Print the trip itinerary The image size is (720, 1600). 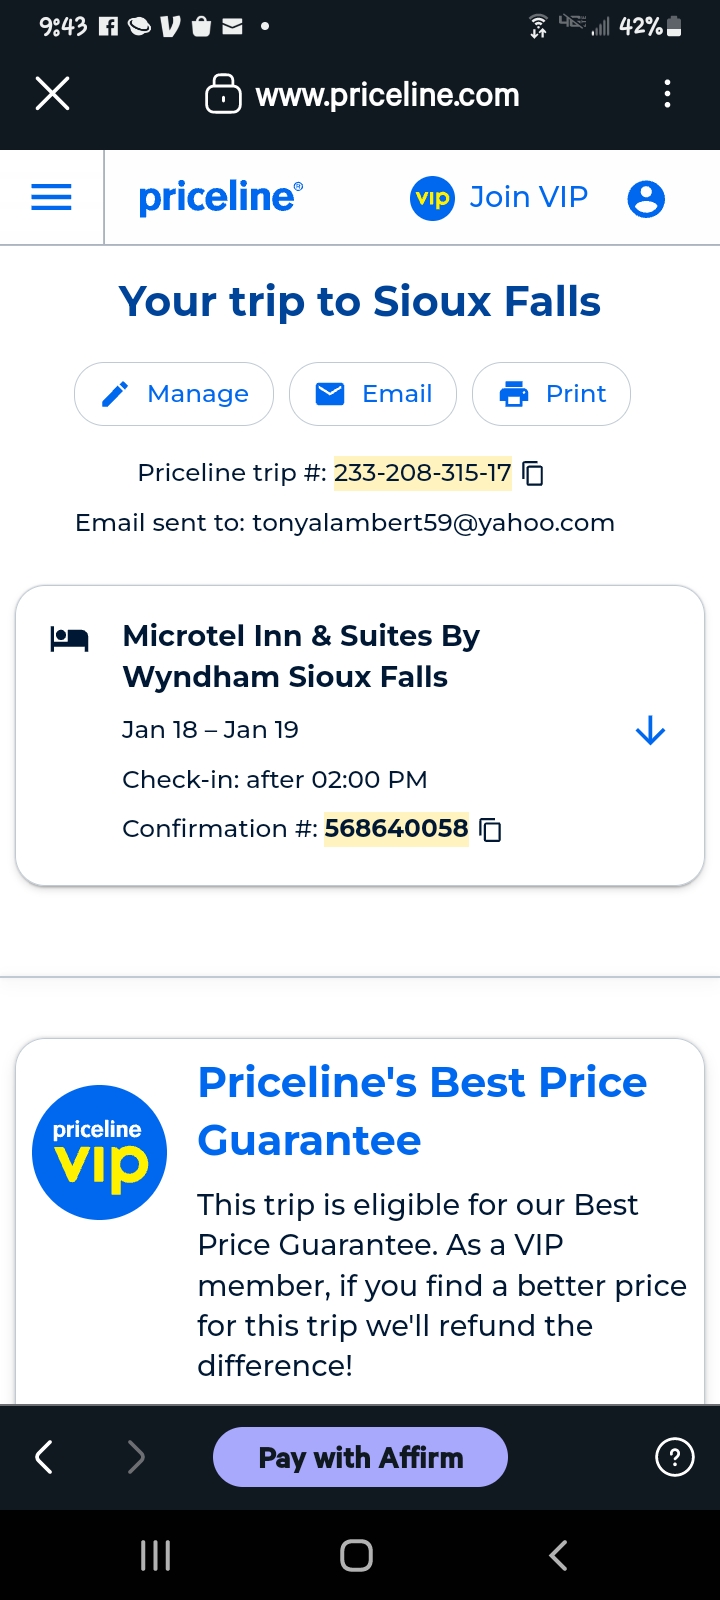(551, 394)
